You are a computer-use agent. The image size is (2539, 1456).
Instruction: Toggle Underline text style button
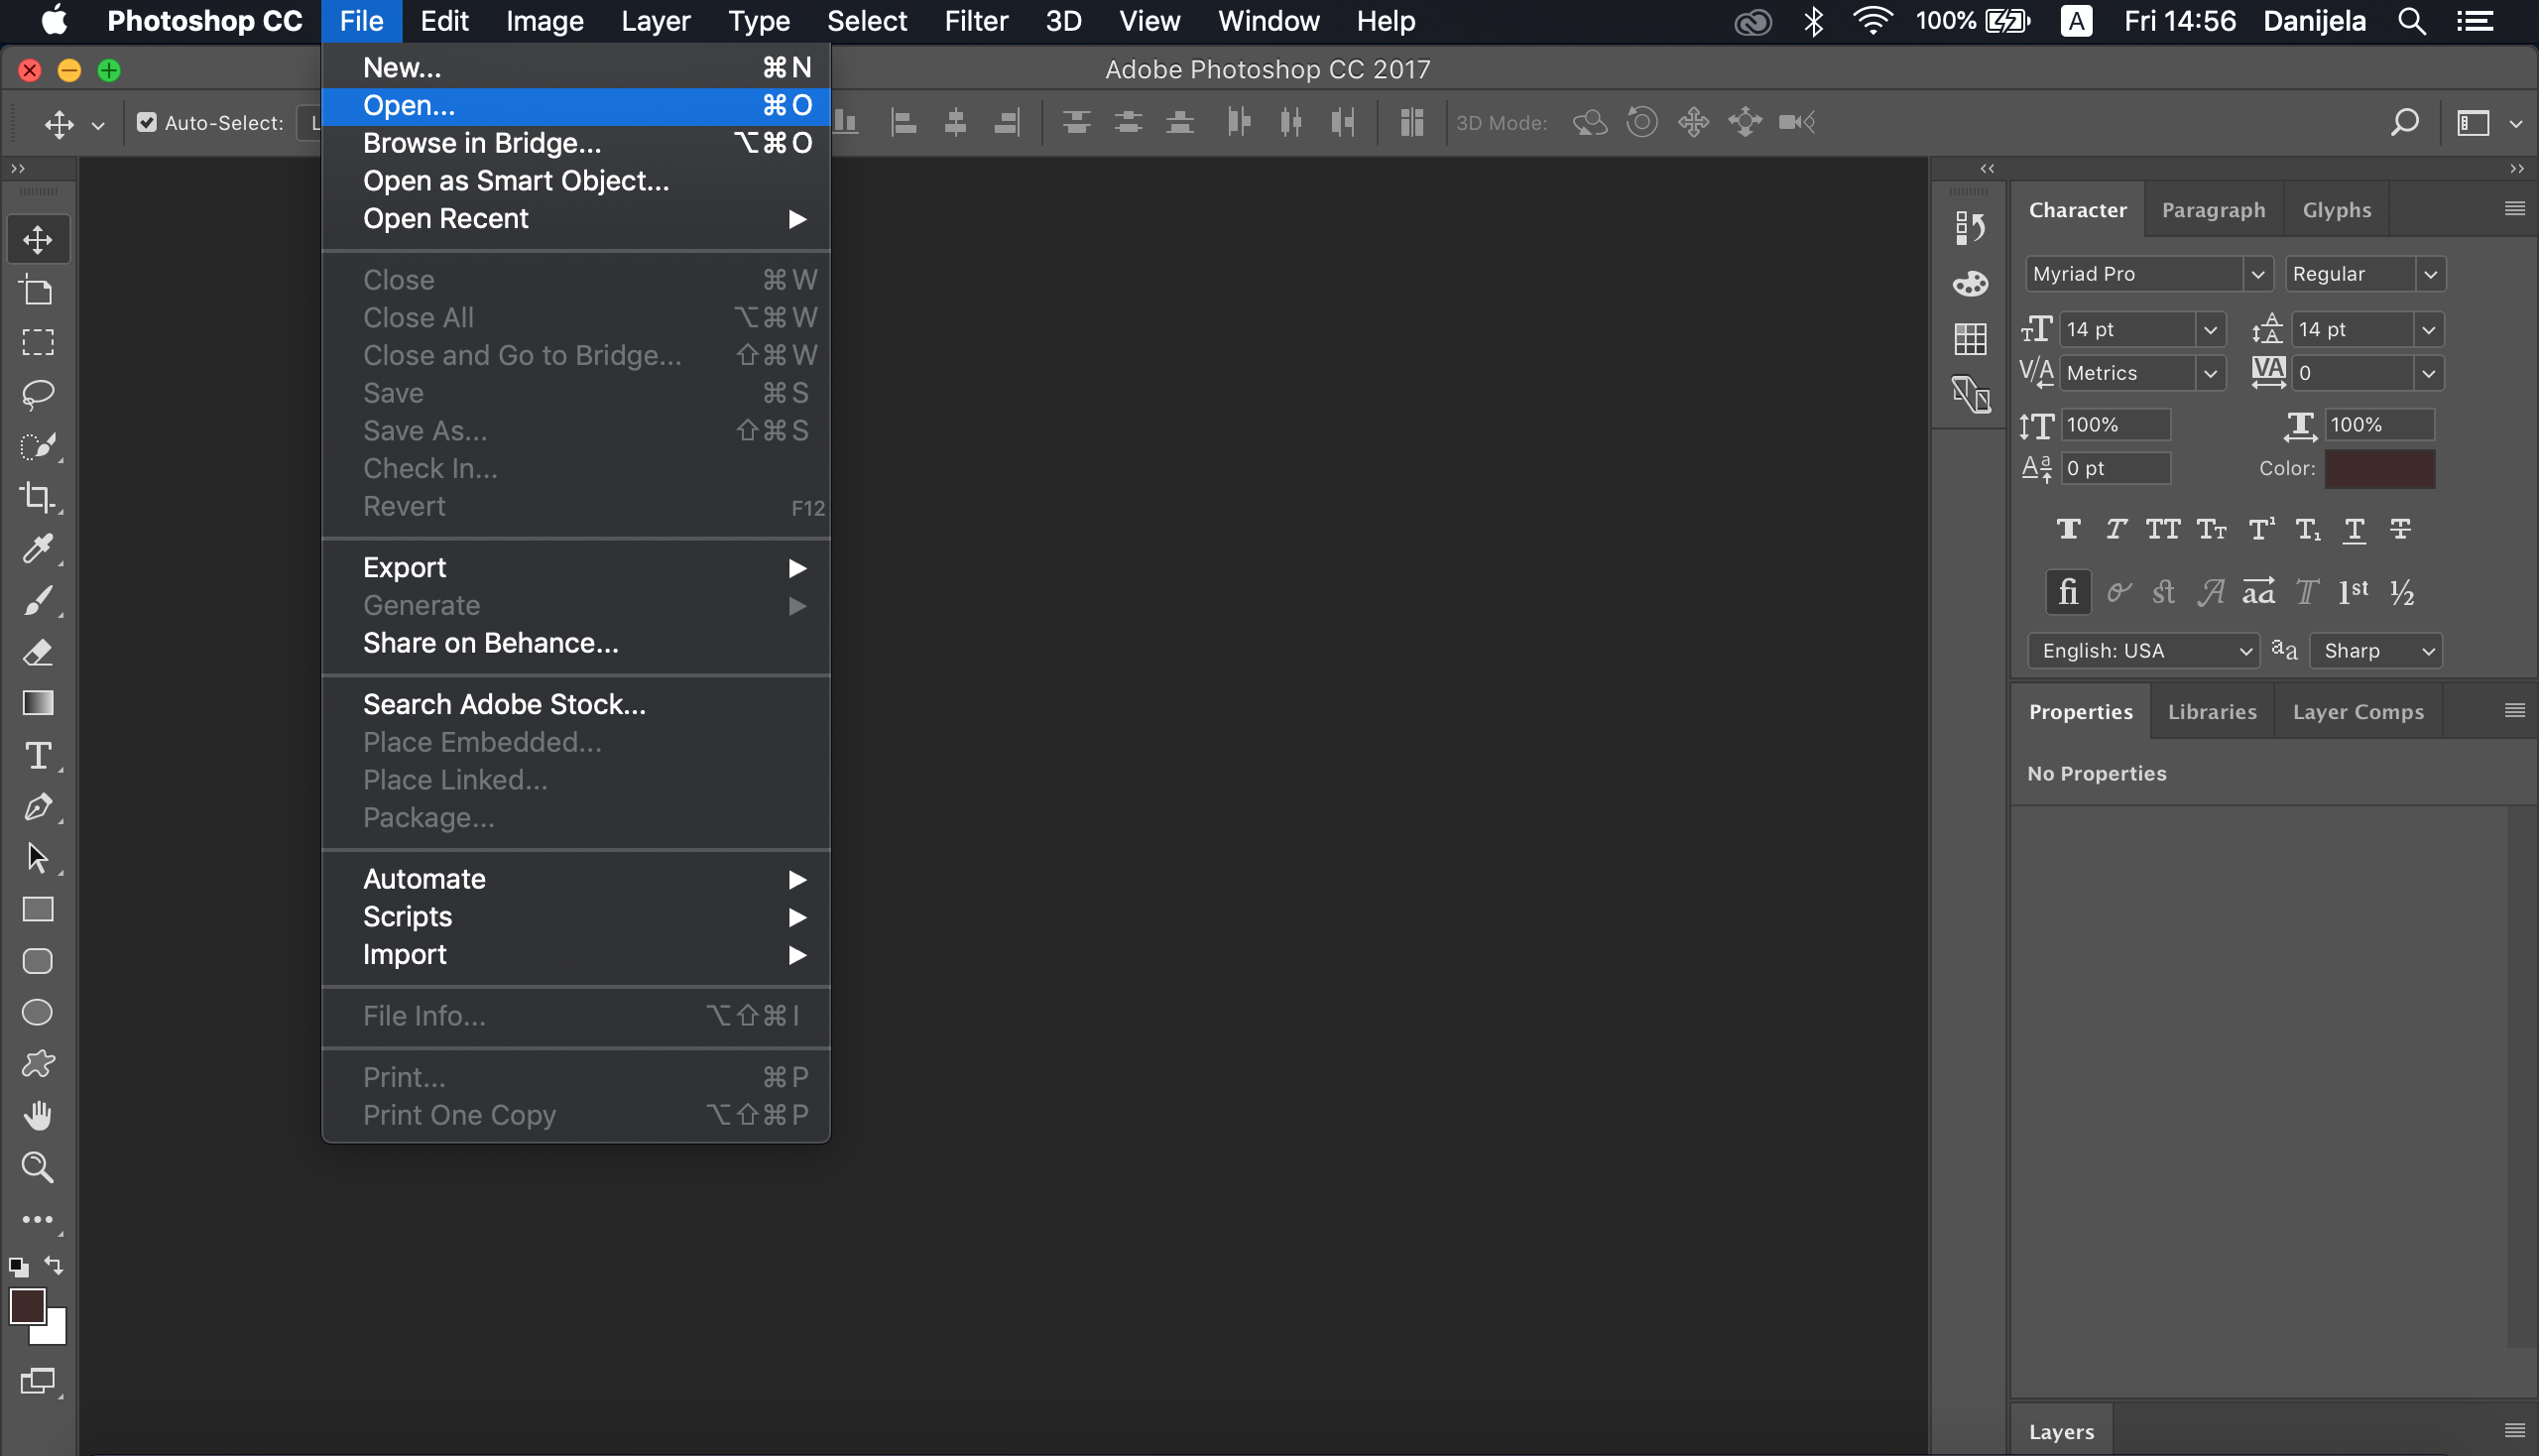(2354, 529)
